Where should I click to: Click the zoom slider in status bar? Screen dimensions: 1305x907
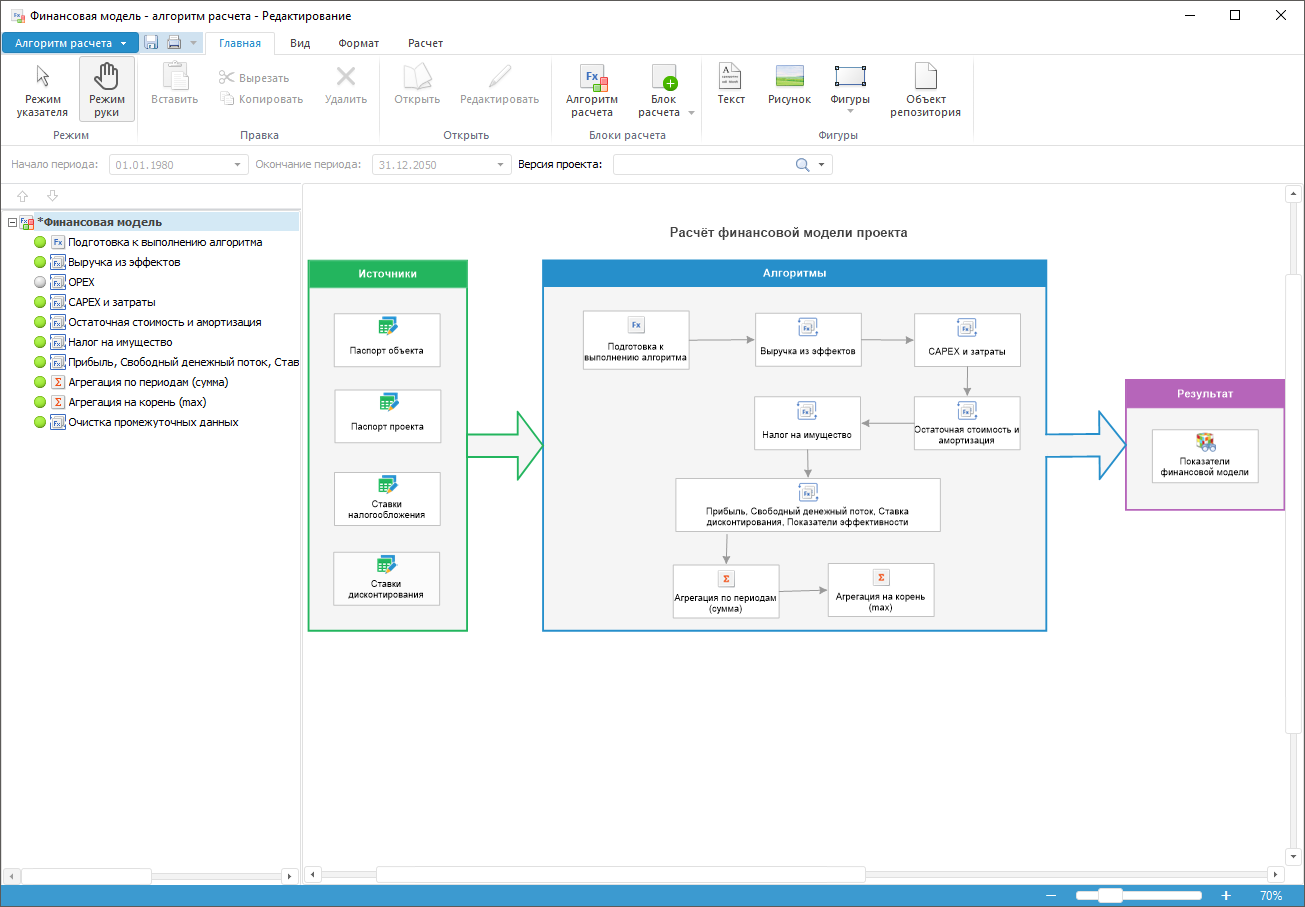point(1110,896)
